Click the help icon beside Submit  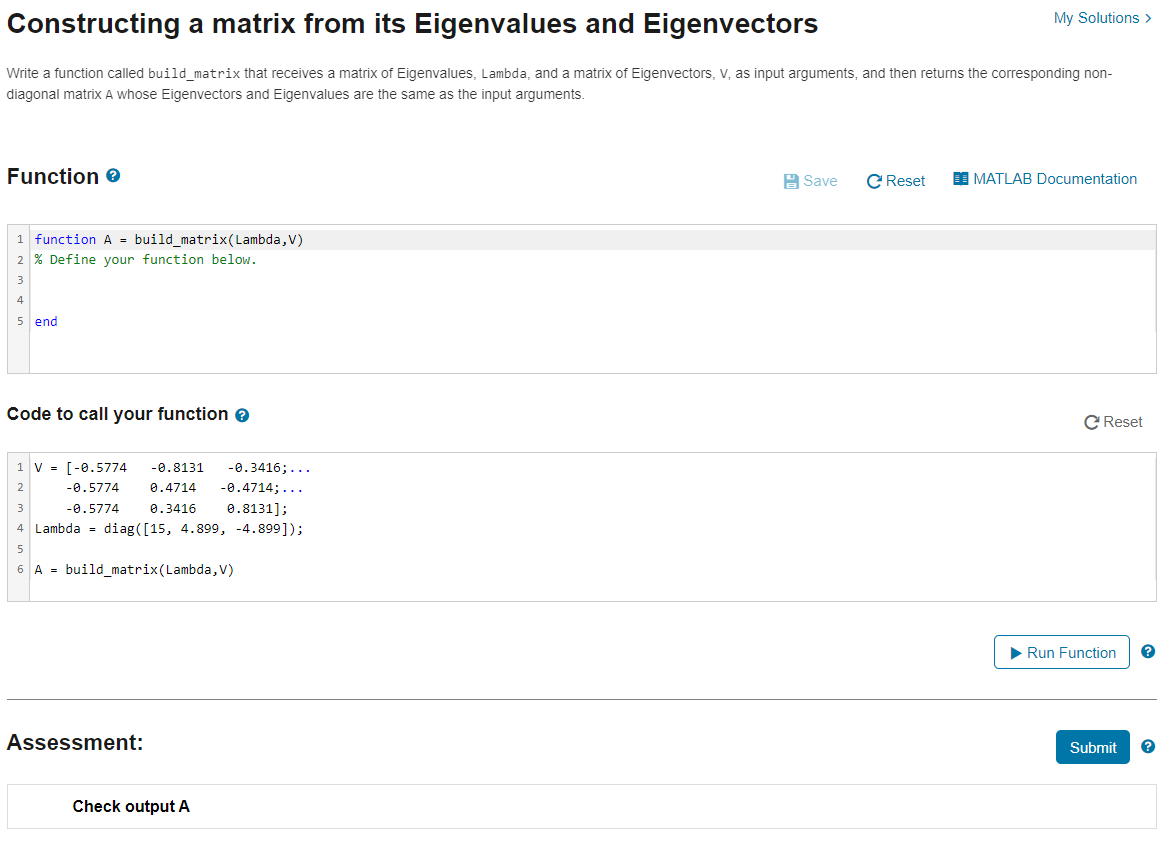[1148, 747]
